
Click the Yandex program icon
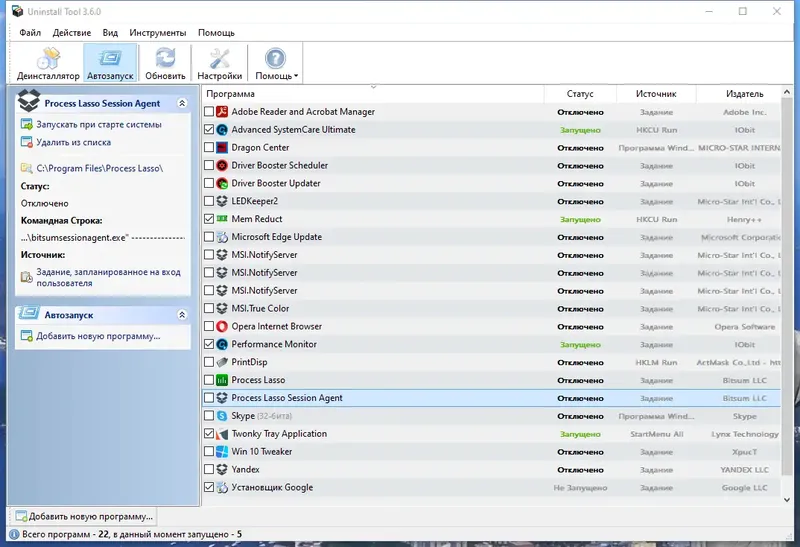[x=222, y=469]
